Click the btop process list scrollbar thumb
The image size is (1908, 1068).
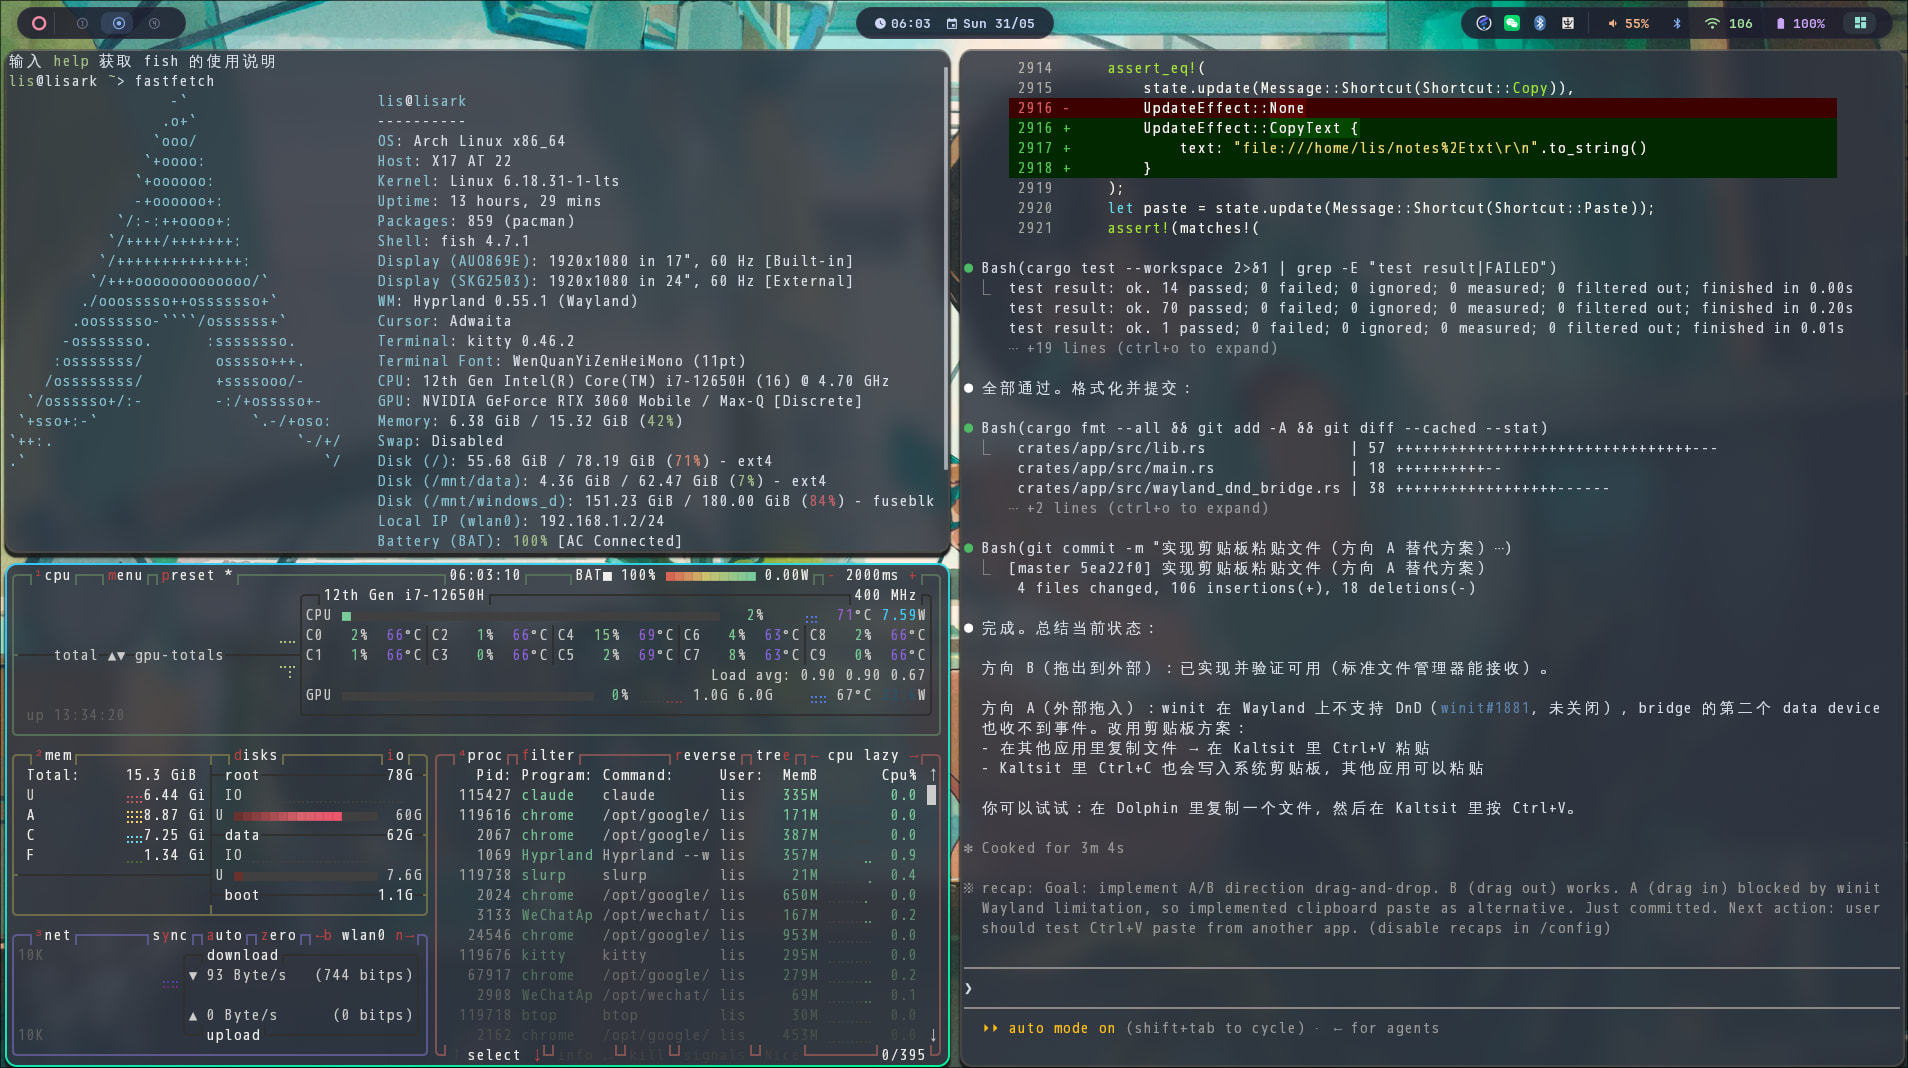tap(932, 795)
